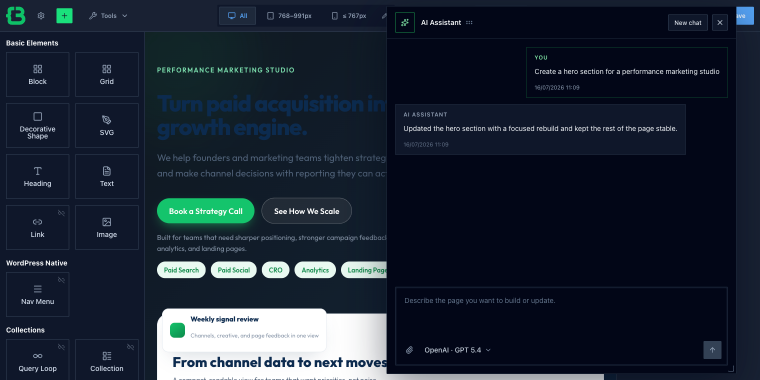The height and width of the screenshot is (380, 760).
Task: Add an Image element
Action: click(x=107, y=227)
